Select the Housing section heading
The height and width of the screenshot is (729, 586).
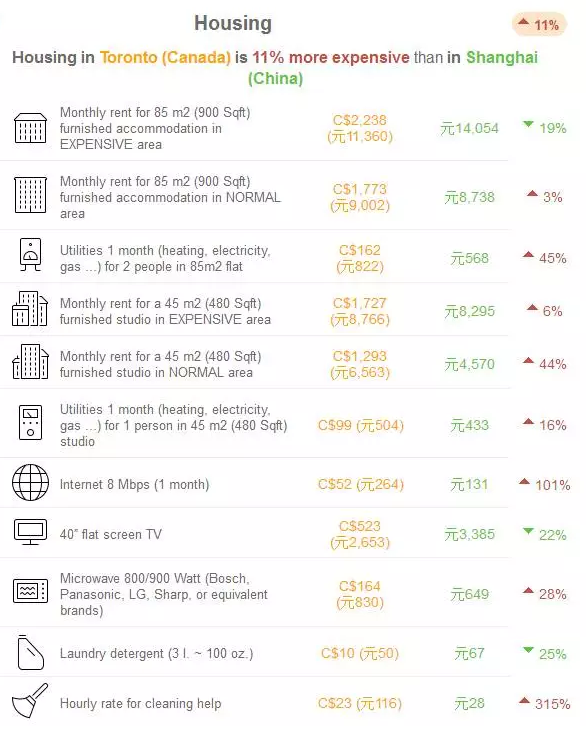[x=233, y=23]
